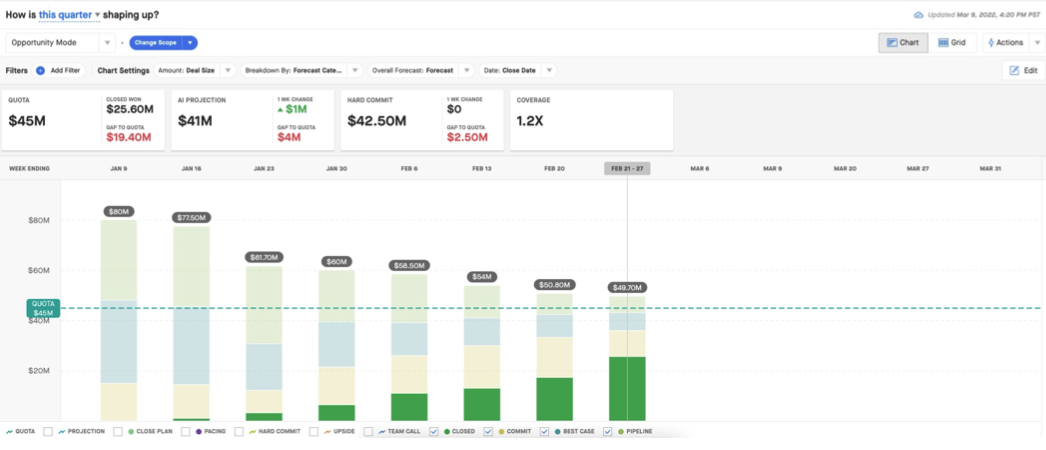
Task: Switch to Chart view
Action: click(903, 43)
